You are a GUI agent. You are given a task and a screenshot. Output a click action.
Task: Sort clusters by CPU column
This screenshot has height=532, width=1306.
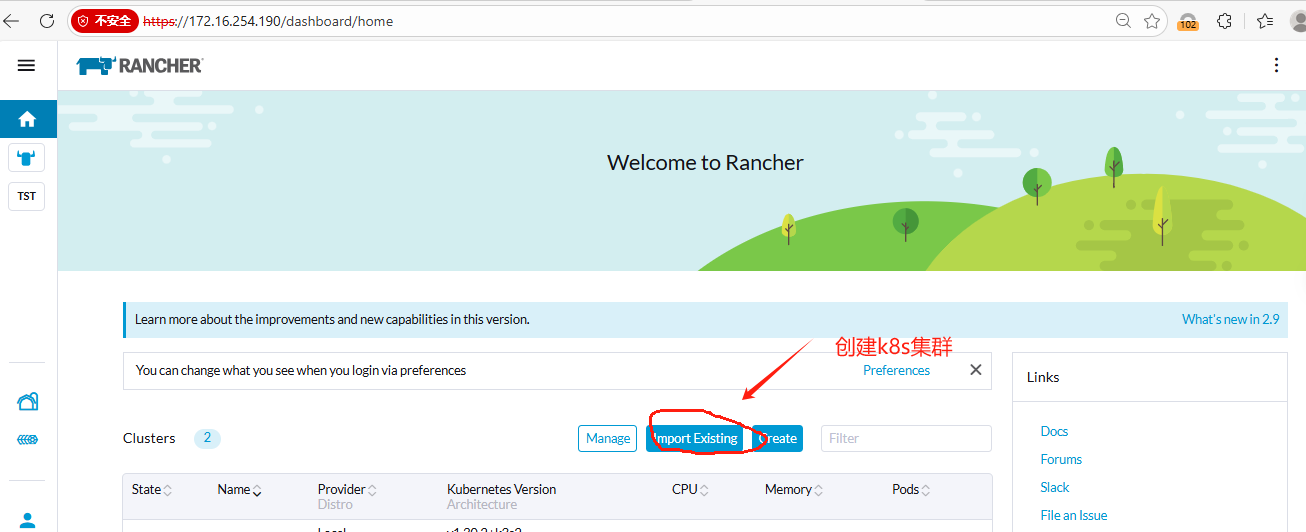coord(690,489)
